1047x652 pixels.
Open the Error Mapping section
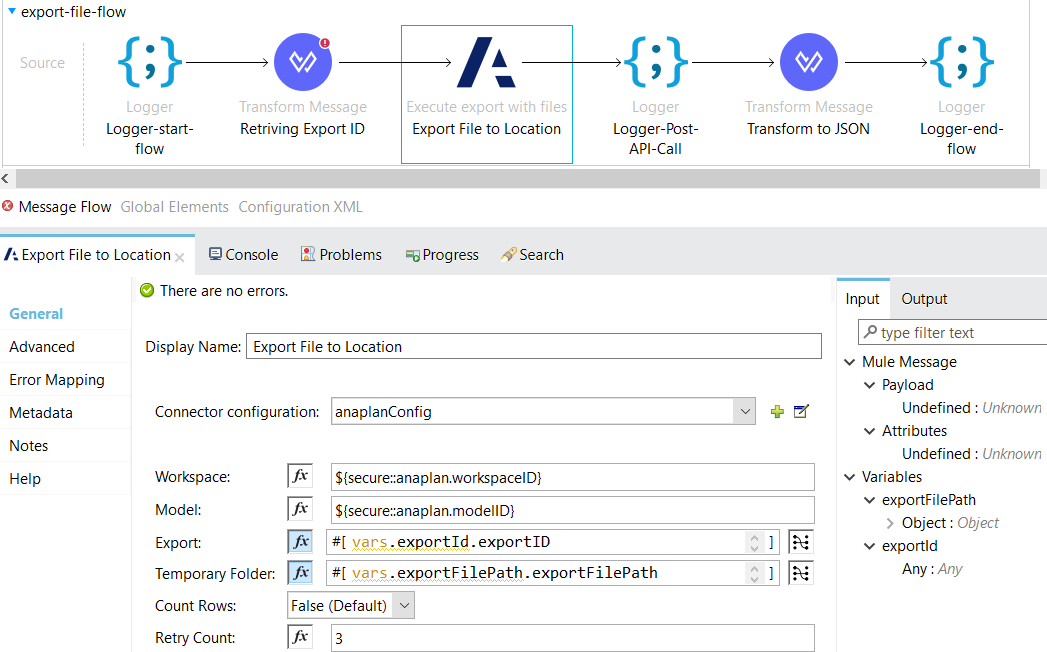(57, 379)
